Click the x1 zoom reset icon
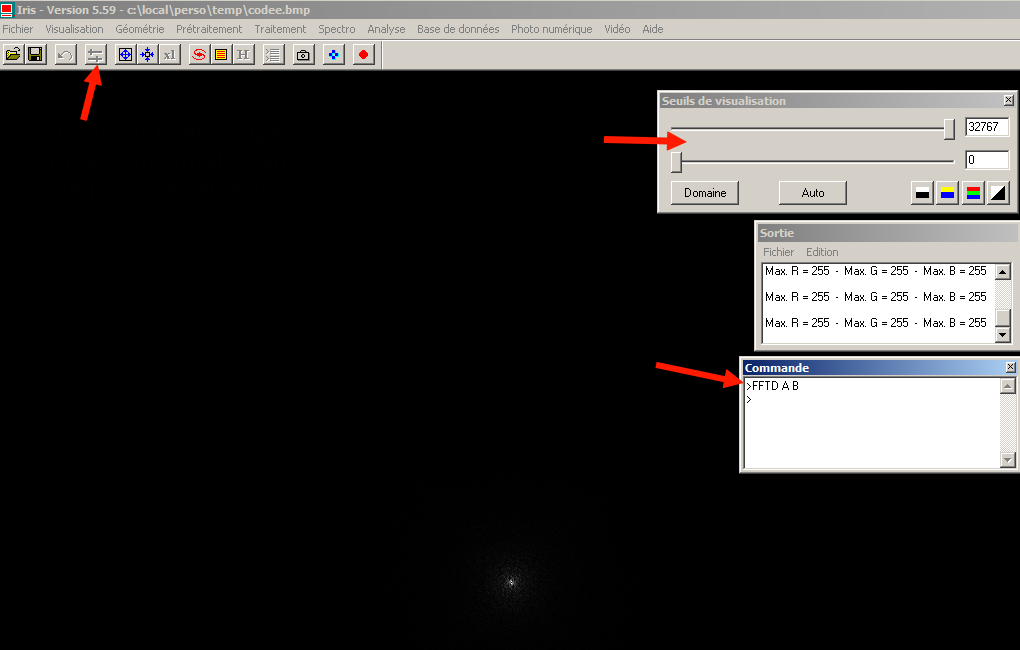Screen dimensions: 1020x650 point(169,55)
